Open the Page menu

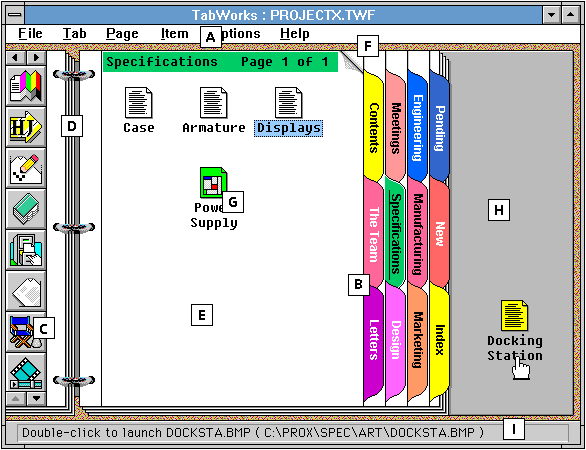point(122,34)
